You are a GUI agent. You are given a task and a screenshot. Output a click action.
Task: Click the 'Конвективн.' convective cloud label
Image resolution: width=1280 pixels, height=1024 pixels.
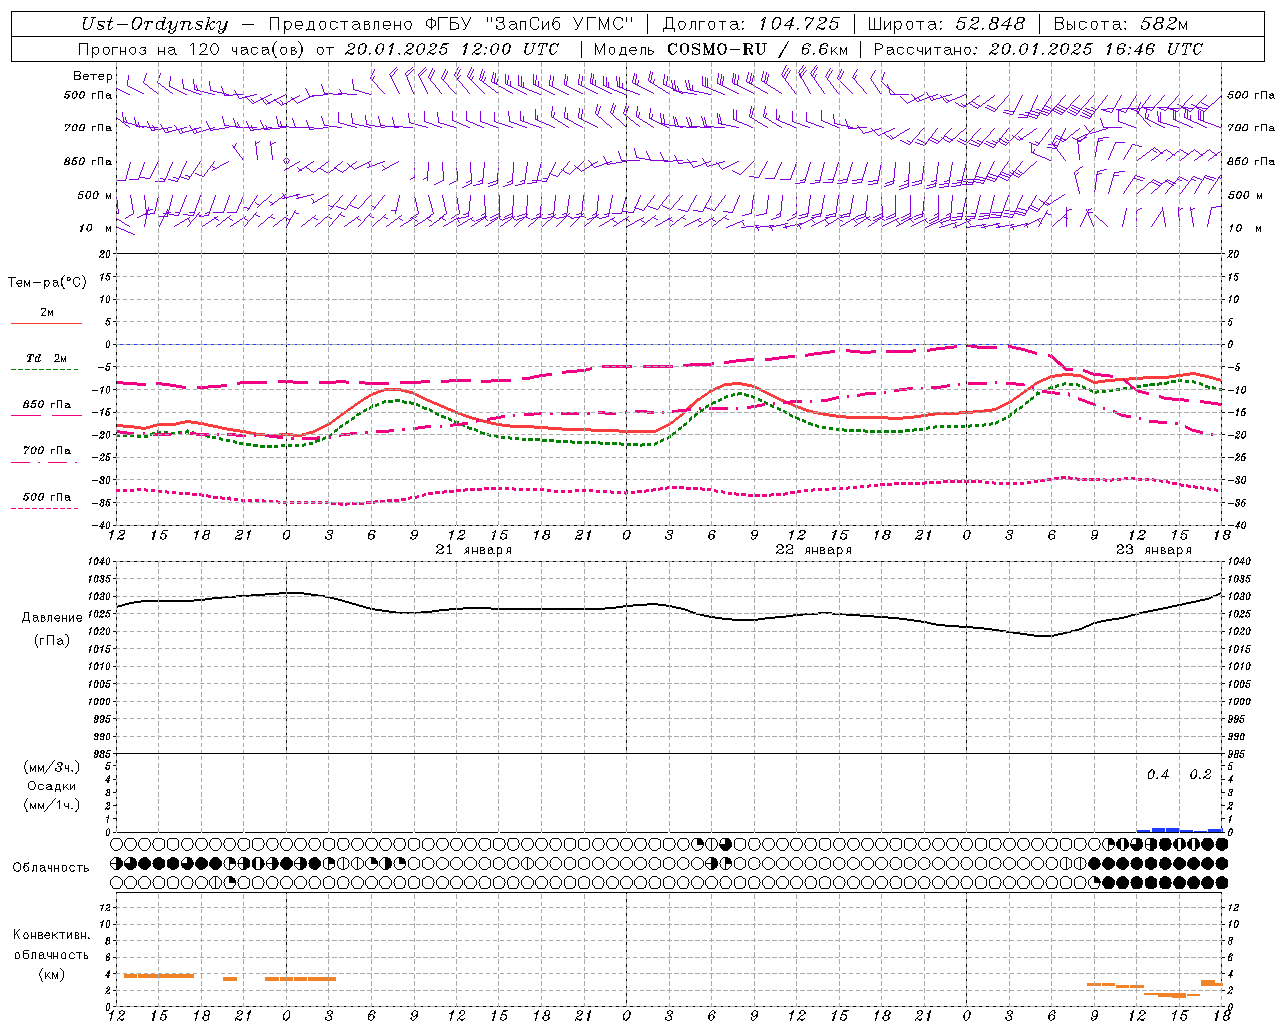(x=51, y=935)
